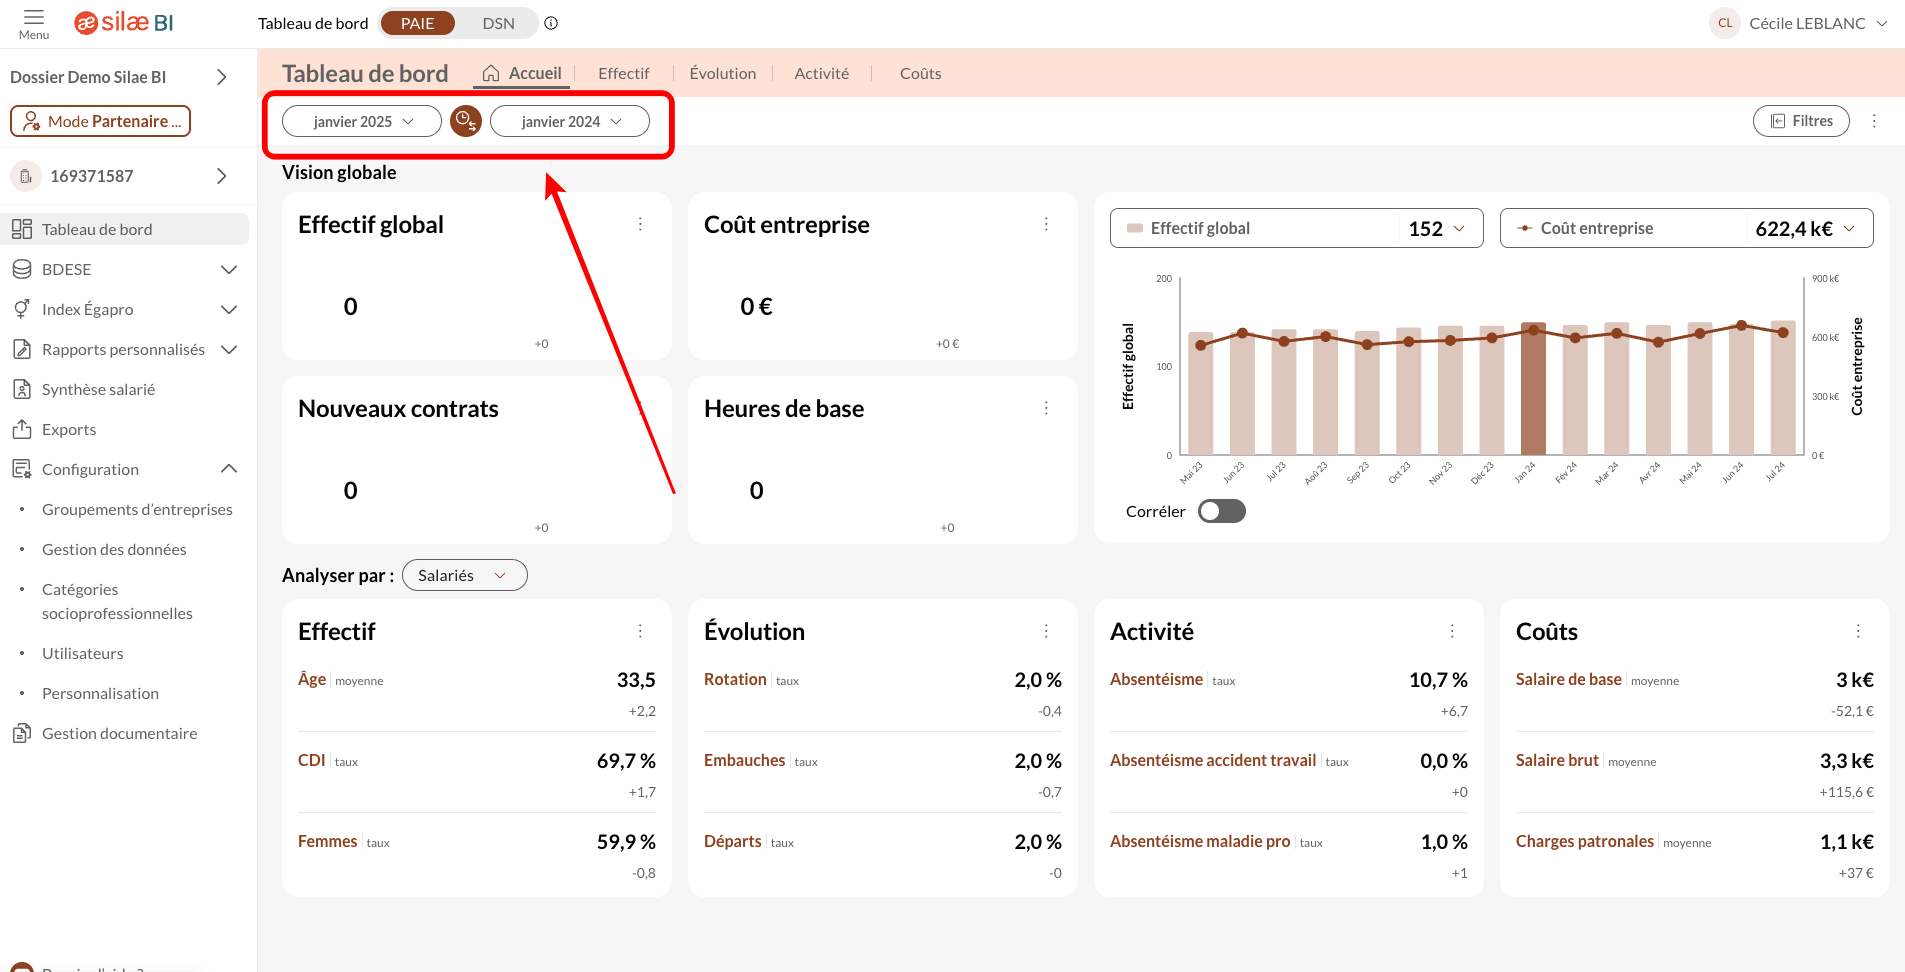Image resolution: width=1905 pixels, height=972 pixels.
Task: Open Effectif global card options menu
Action: 640,225
